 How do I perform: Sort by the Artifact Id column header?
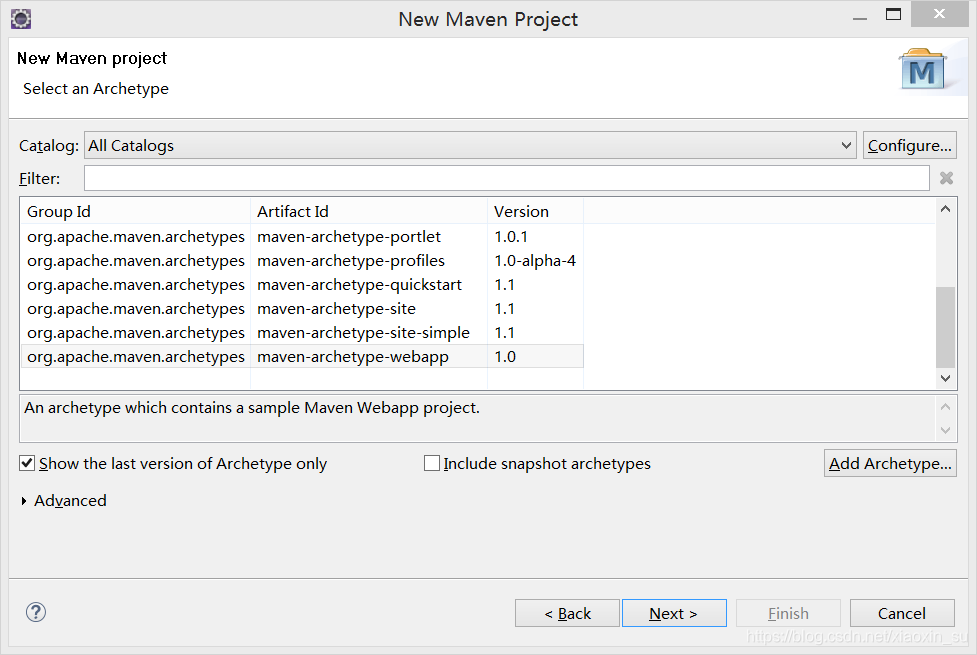369,211
